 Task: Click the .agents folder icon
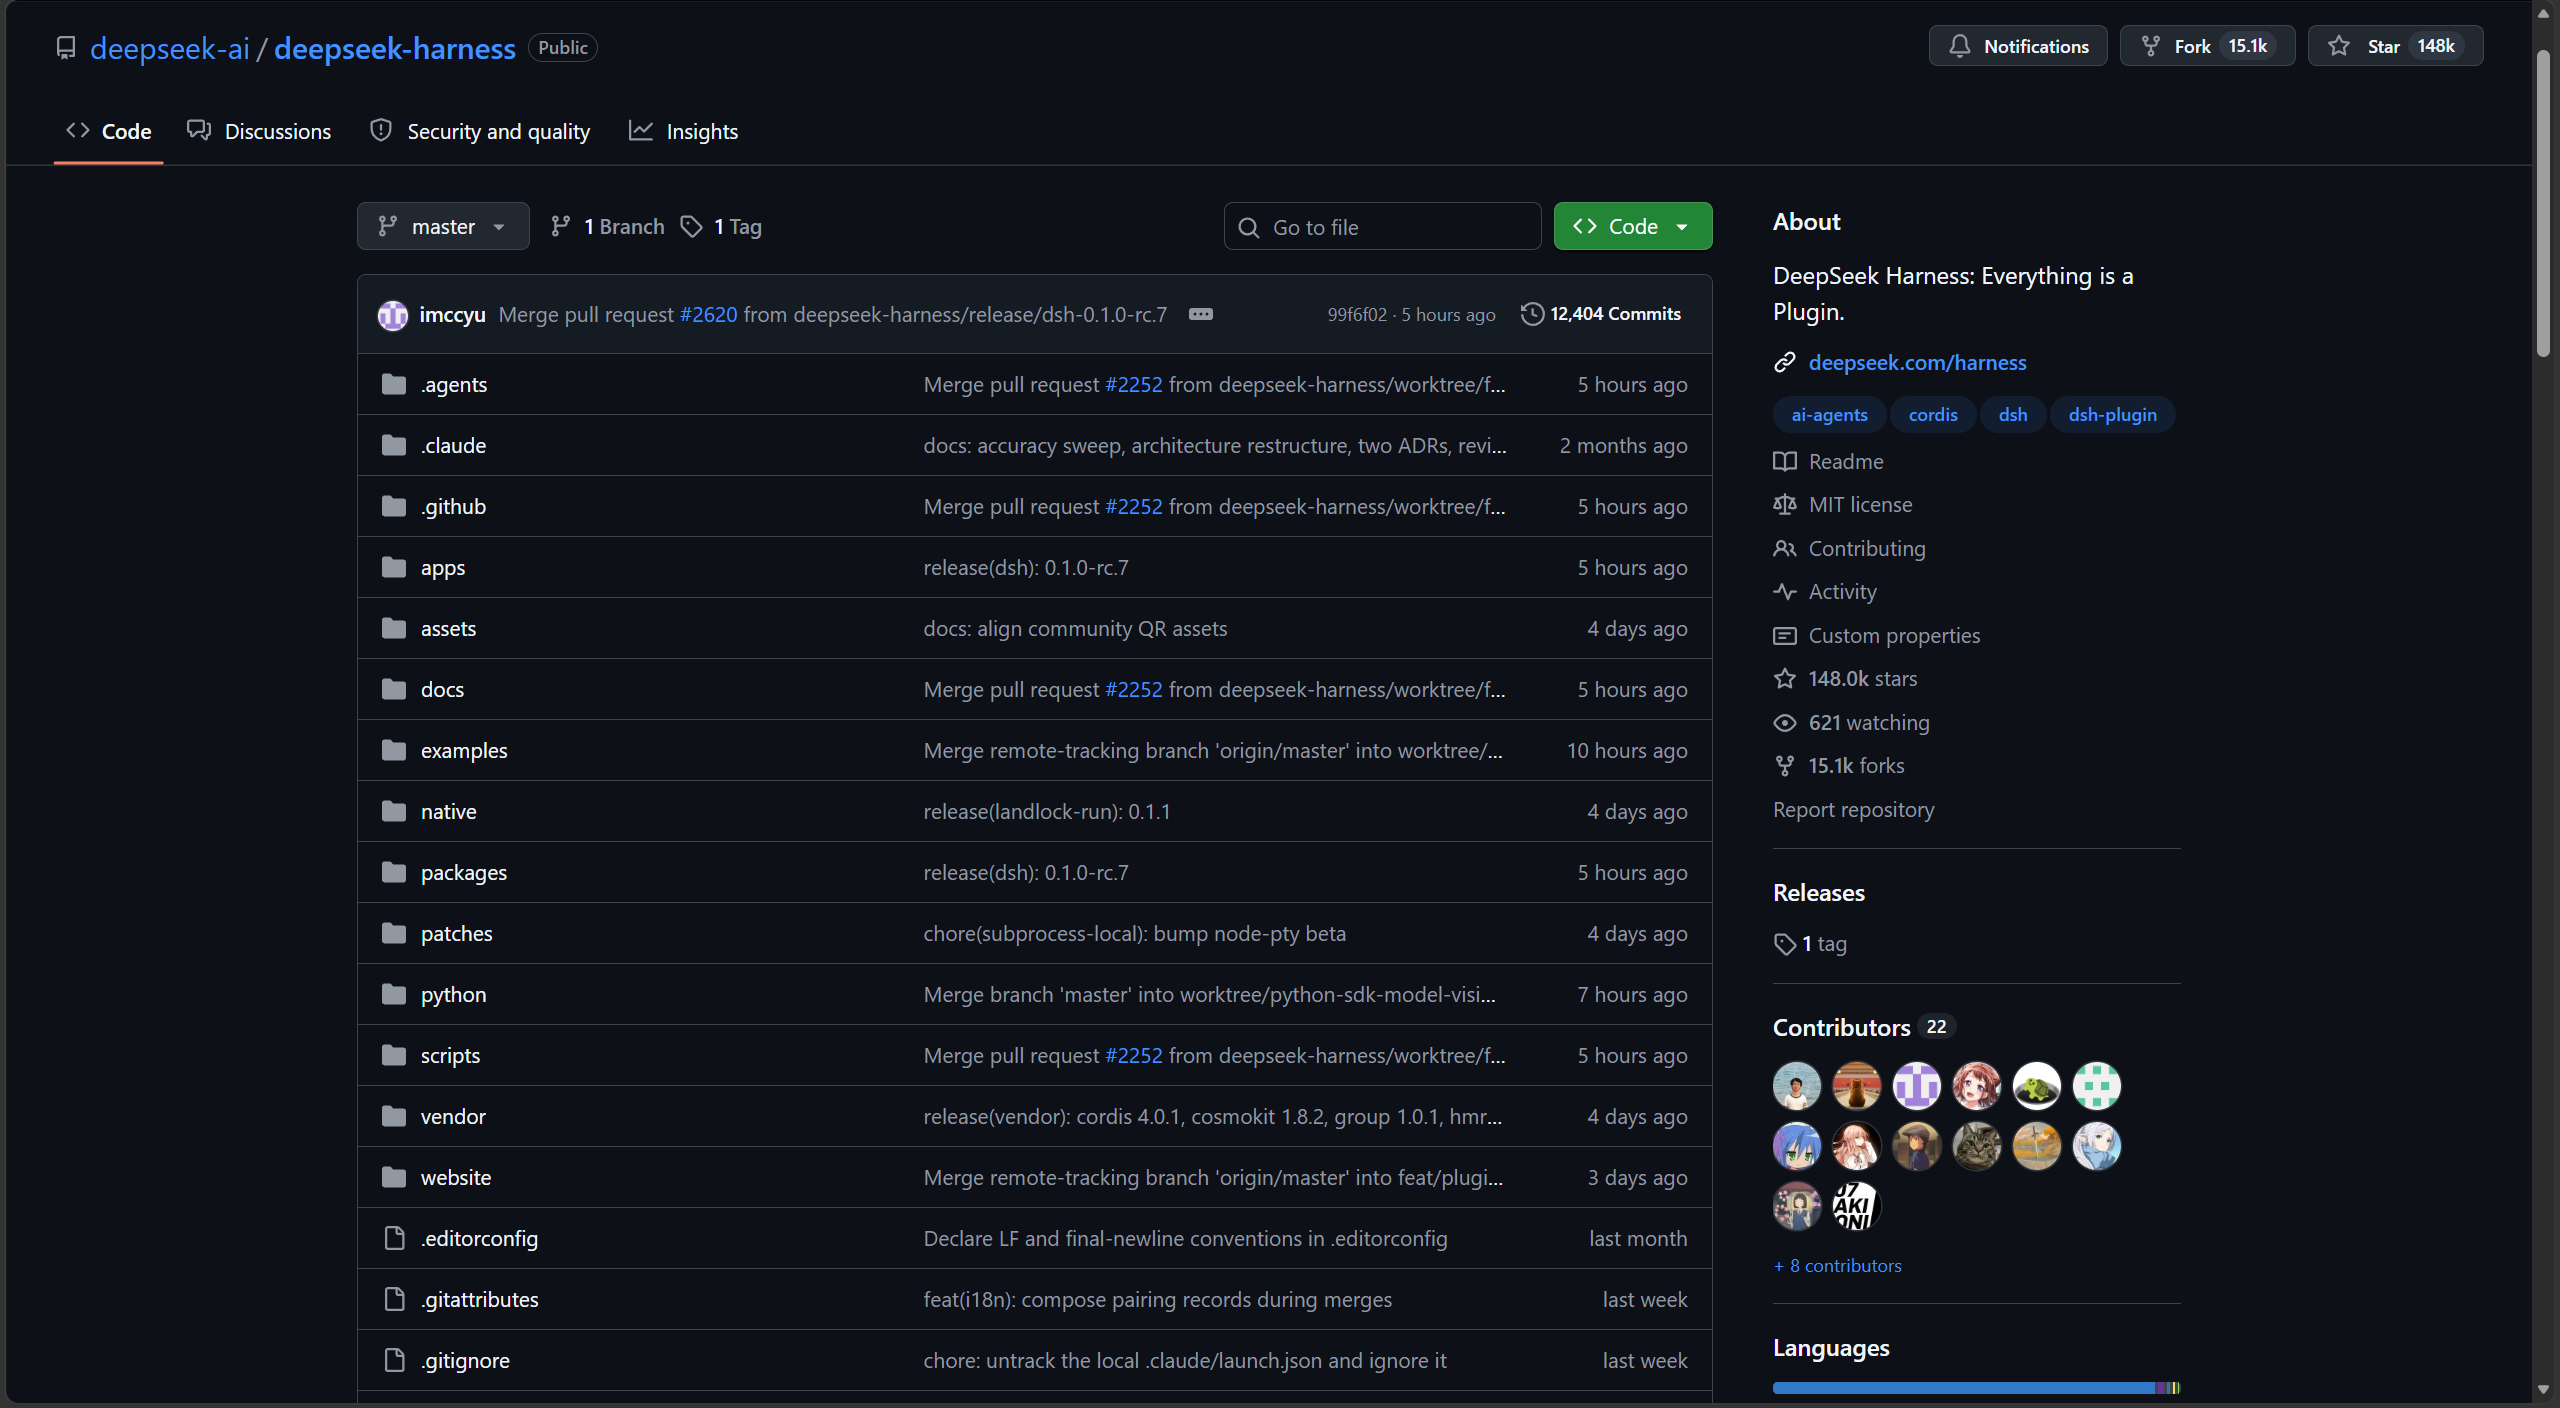(x=394, y=385)
